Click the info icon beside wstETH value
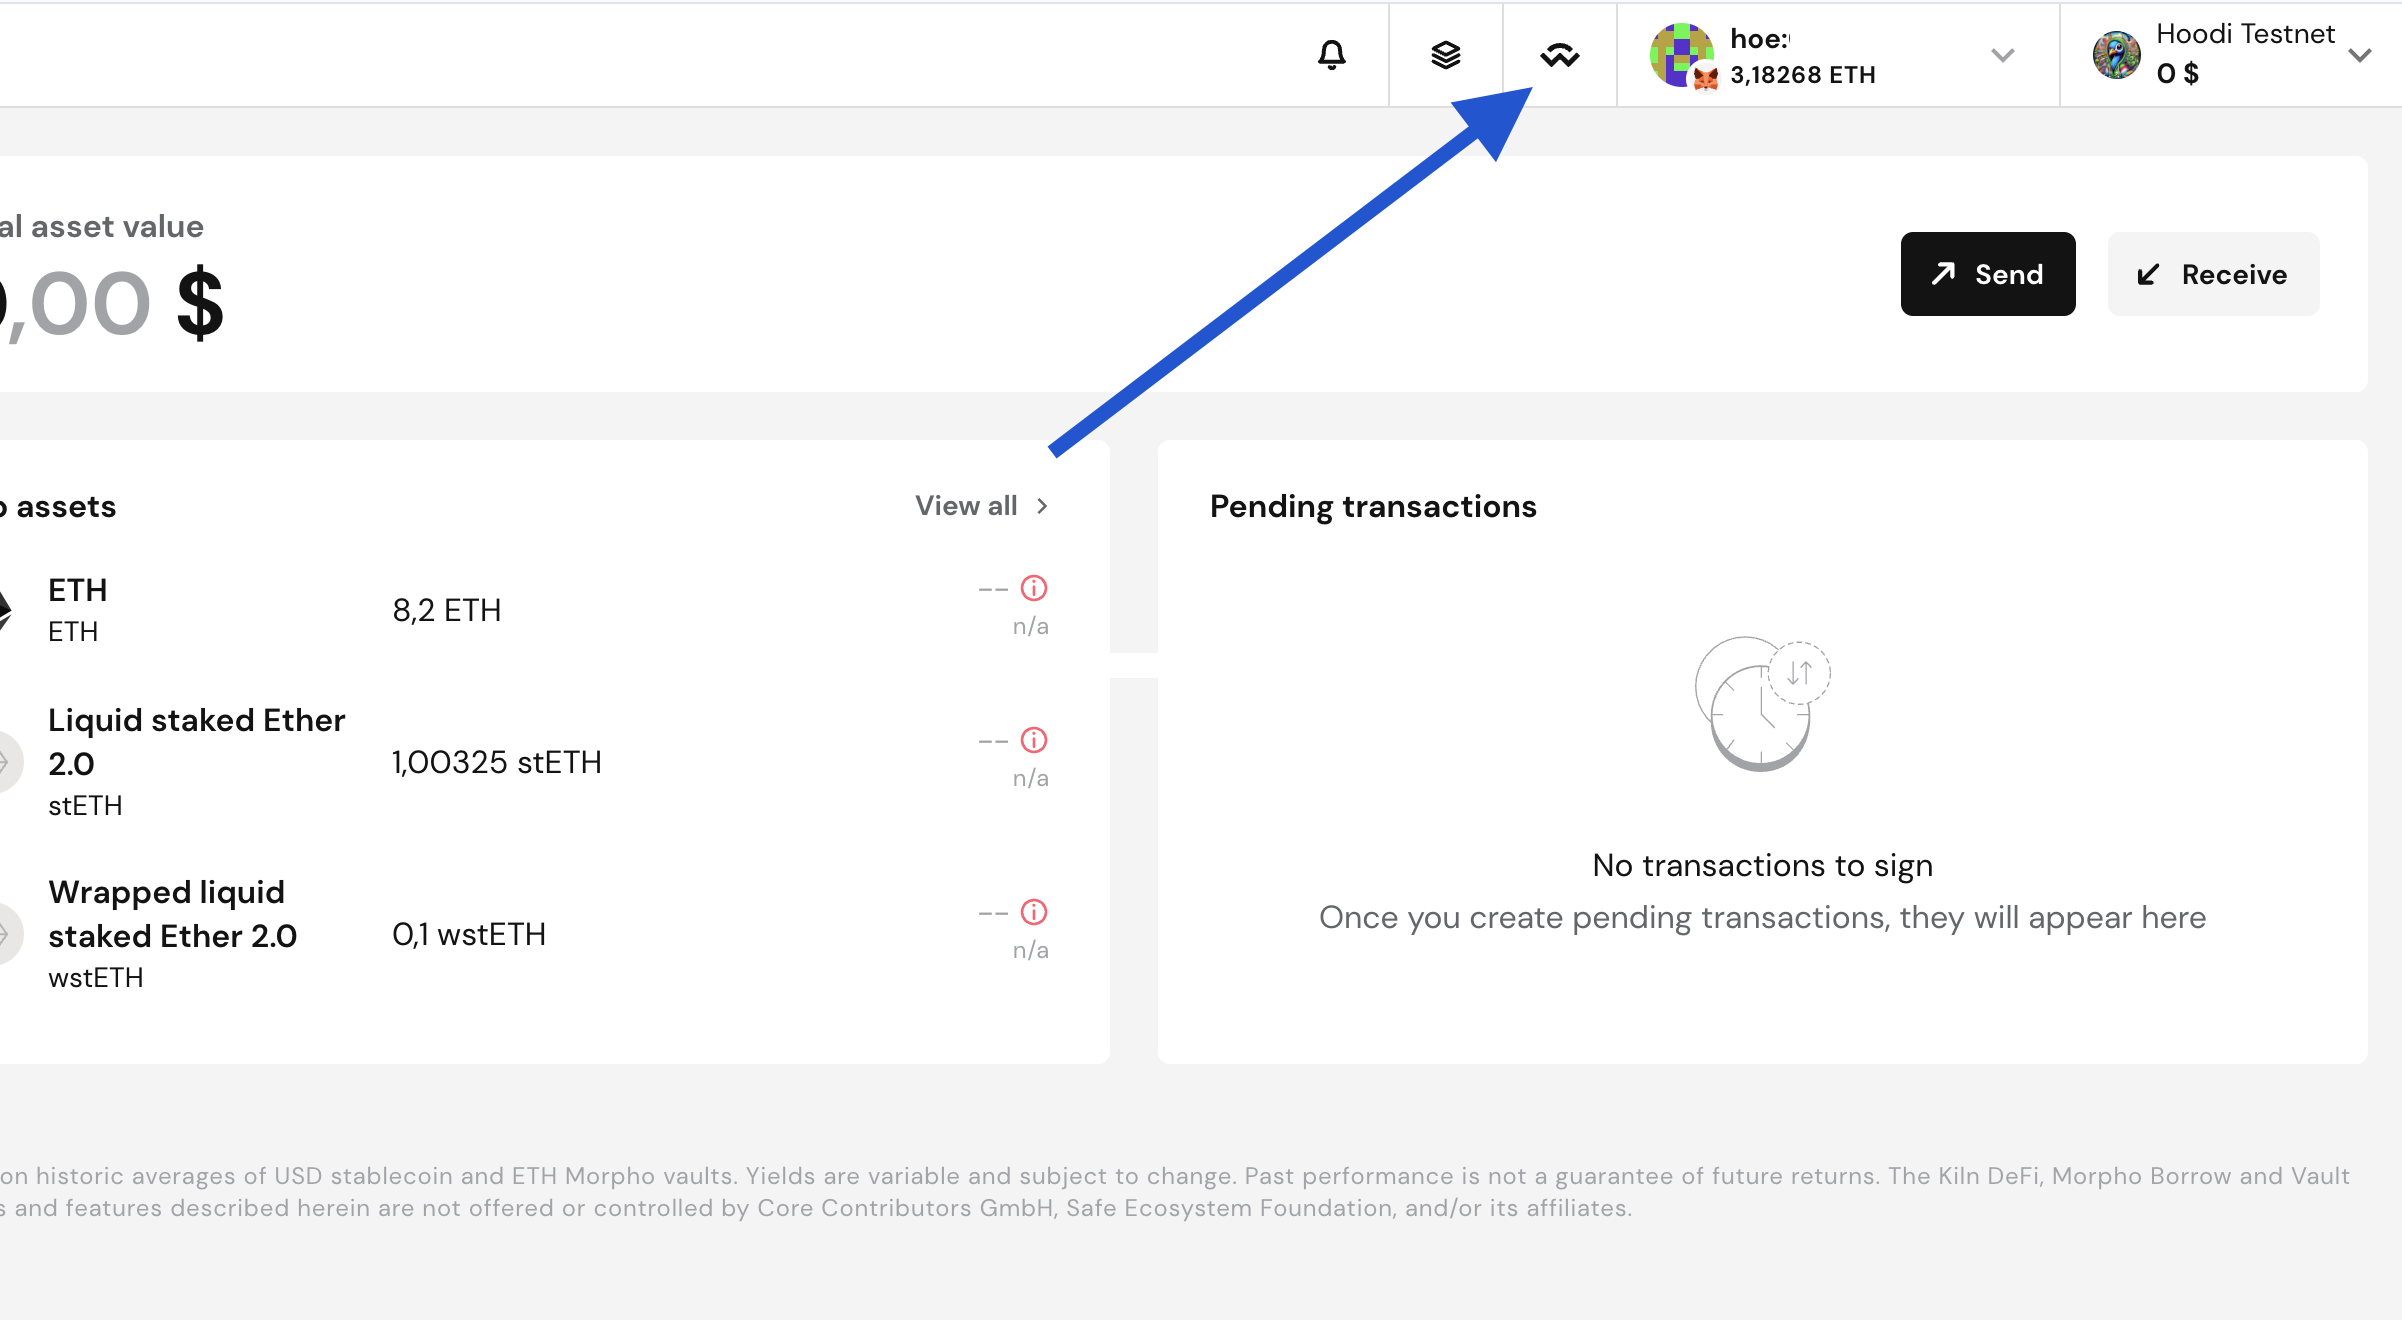The height and width of the screenshot is (1320, 2402). [x=1033, y=913]
